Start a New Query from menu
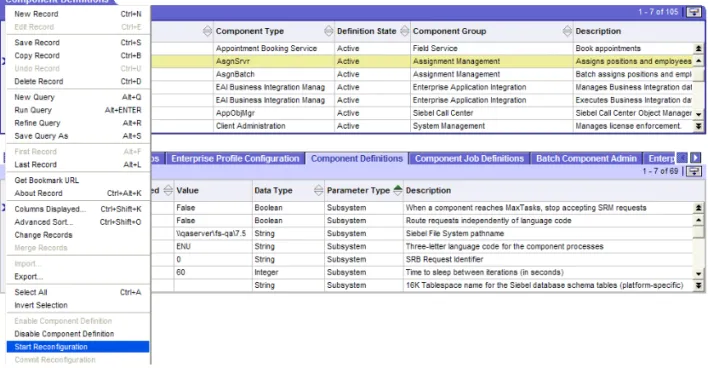 [78, 97]
